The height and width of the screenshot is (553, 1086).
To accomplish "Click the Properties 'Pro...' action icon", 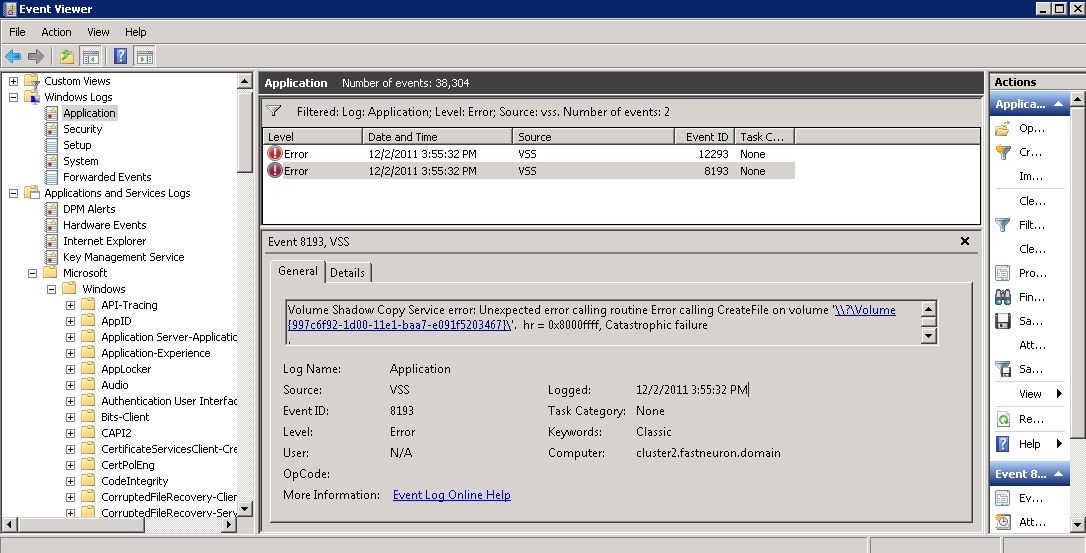I will click(x=1003, y=273).
